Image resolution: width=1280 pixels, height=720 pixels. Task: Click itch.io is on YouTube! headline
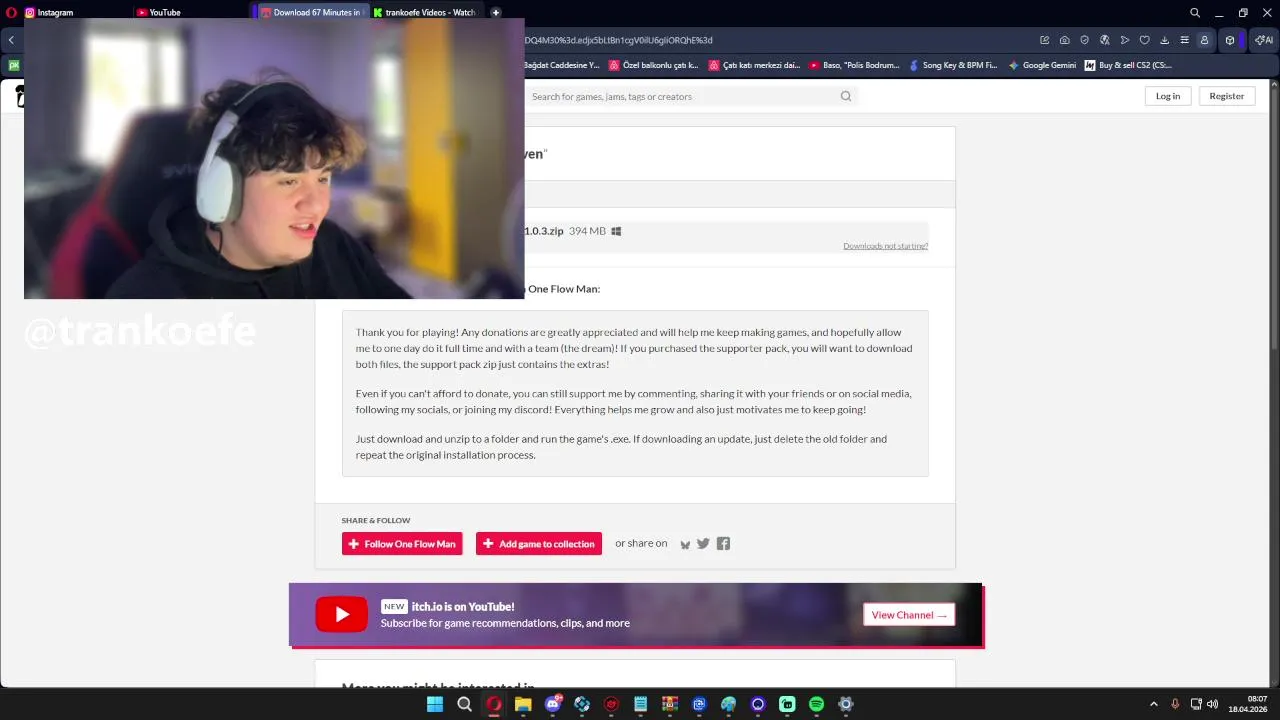[463, 606]
